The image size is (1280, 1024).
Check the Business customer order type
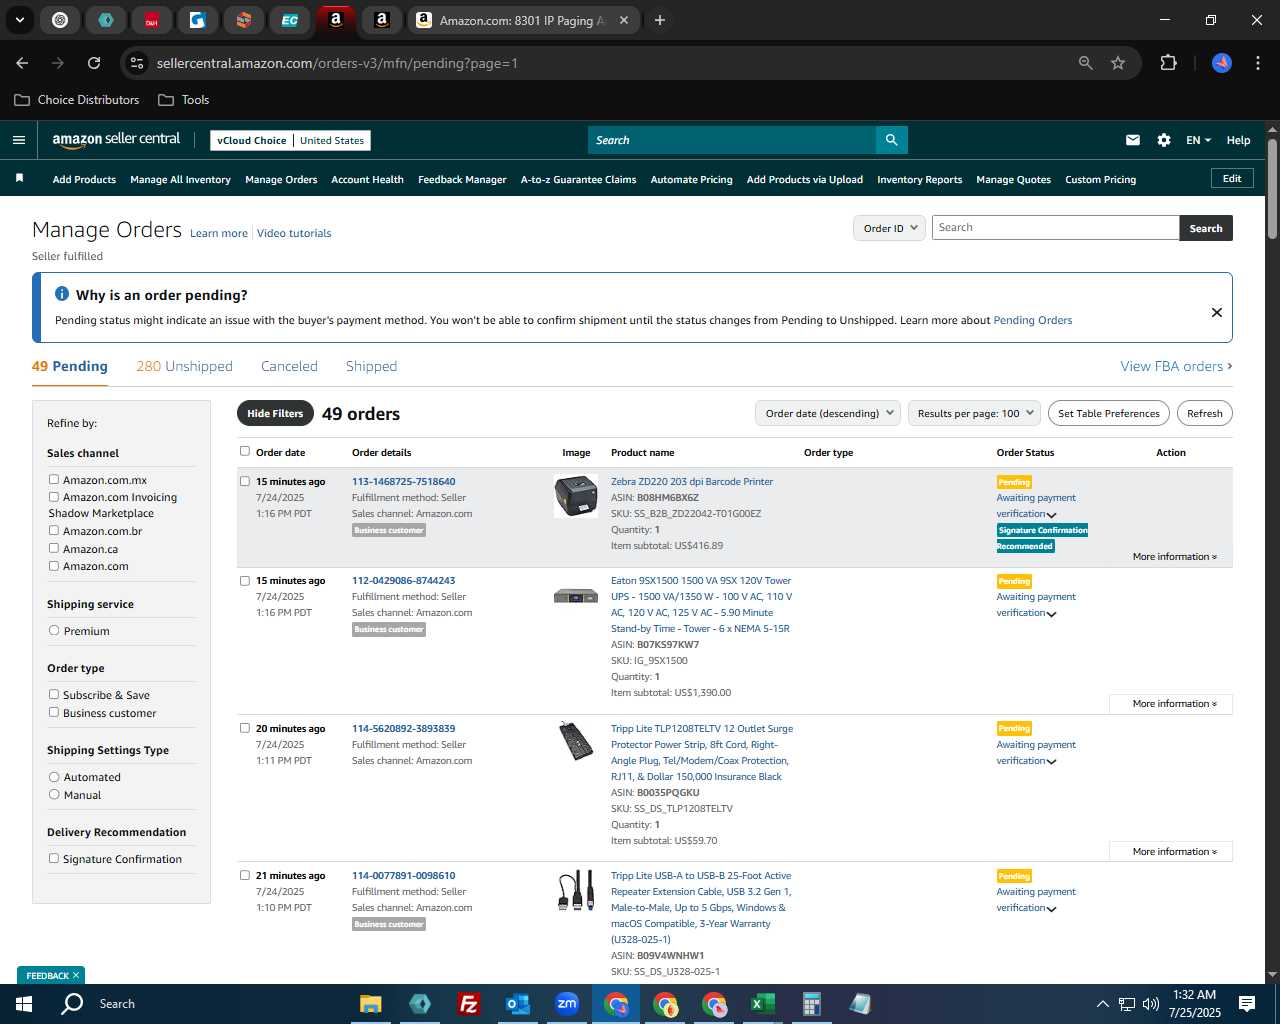pos(54,713)
